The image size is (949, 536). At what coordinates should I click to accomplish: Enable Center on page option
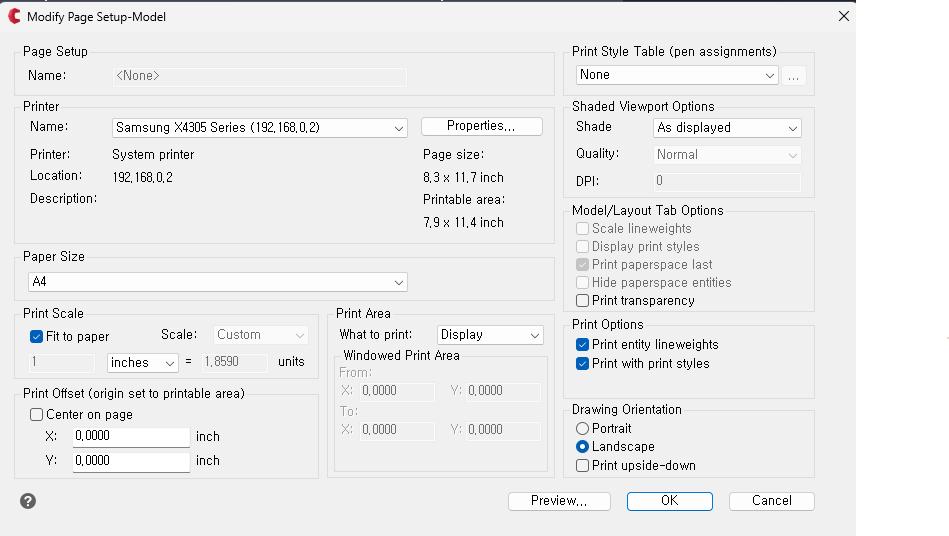tap(37, 414)
